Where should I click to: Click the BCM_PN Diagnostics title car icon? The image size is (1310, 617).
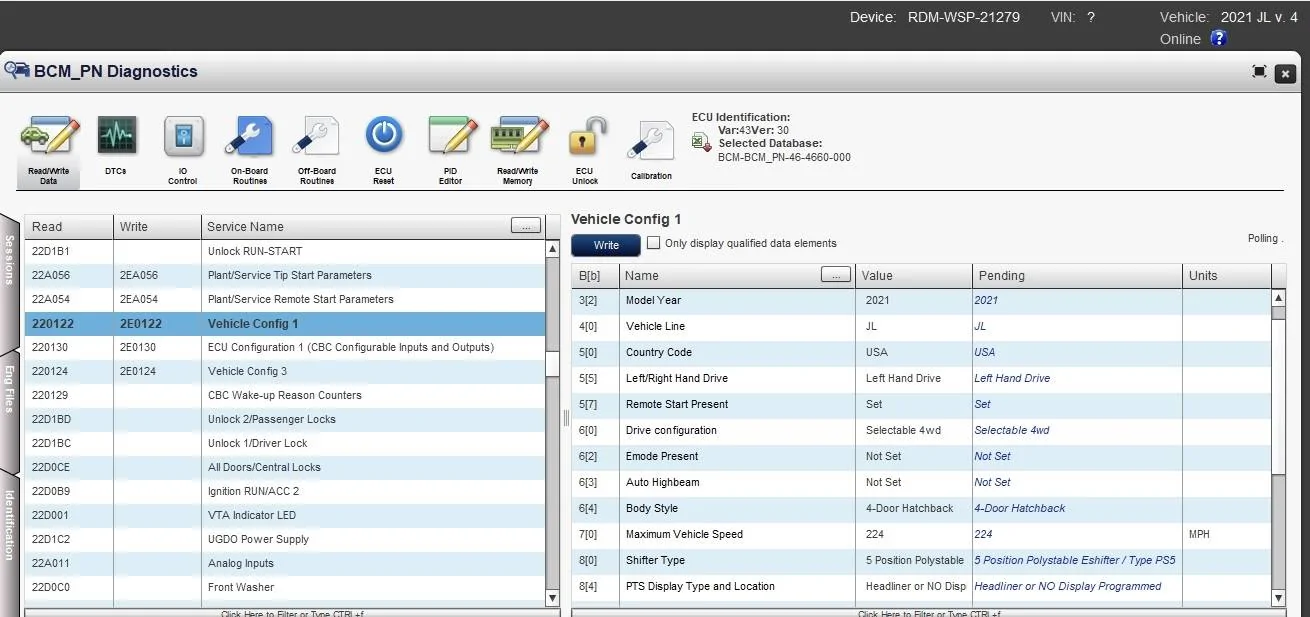pos(17,71)
